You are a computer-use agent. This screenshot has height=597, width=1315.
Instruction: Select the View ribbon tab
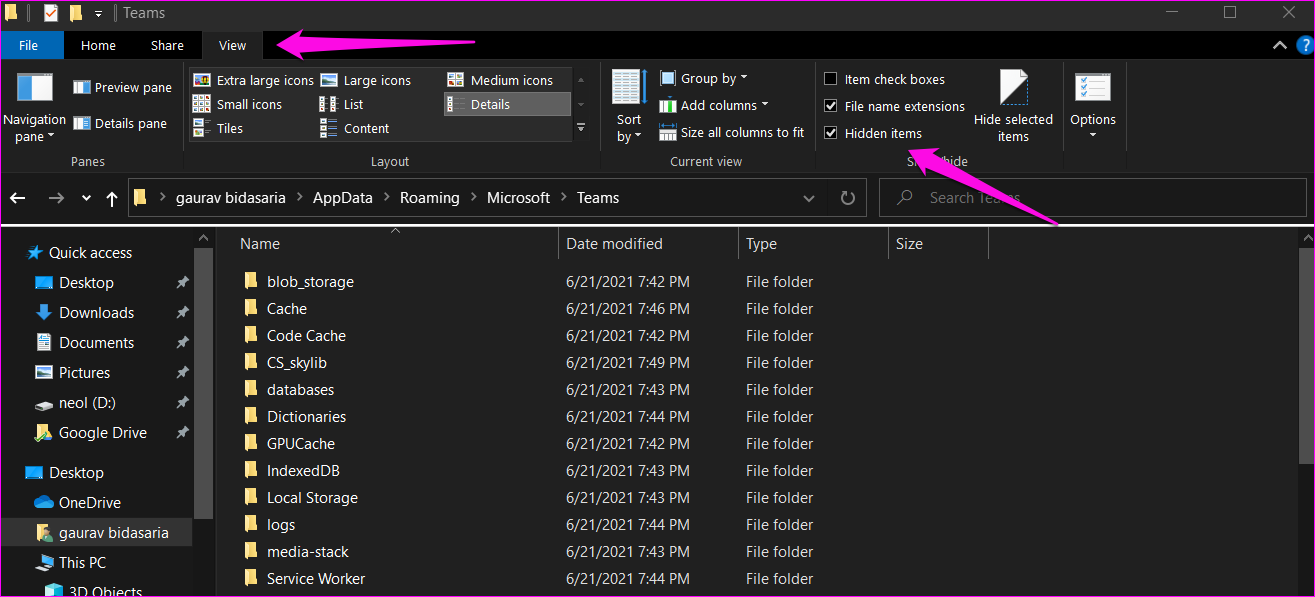pos(232,45)
